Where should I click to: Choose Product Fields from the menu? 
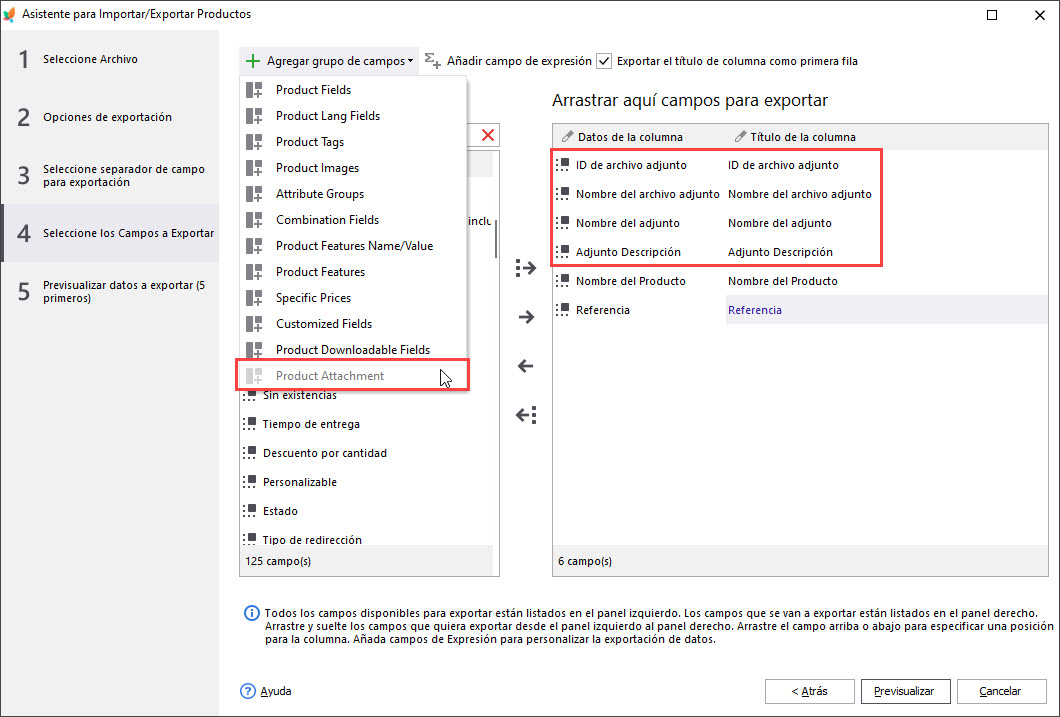point(353,90)
